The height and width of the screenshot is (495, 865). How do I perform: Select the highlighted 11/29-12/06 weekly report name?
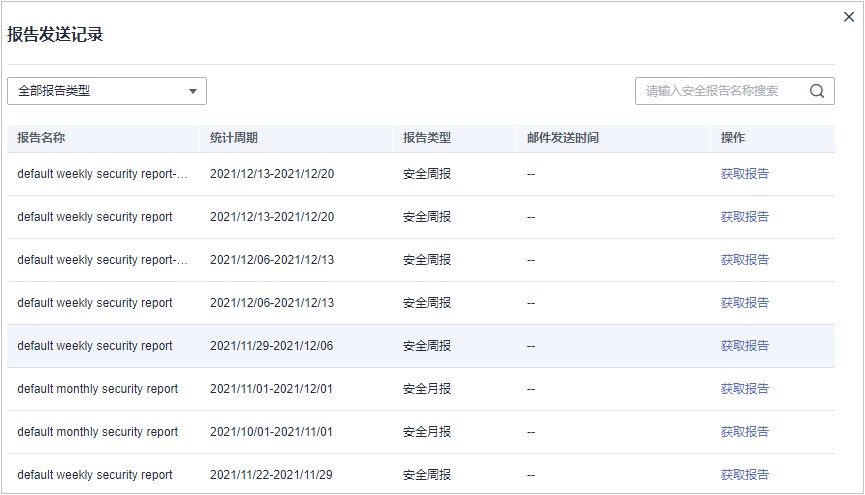95,346
